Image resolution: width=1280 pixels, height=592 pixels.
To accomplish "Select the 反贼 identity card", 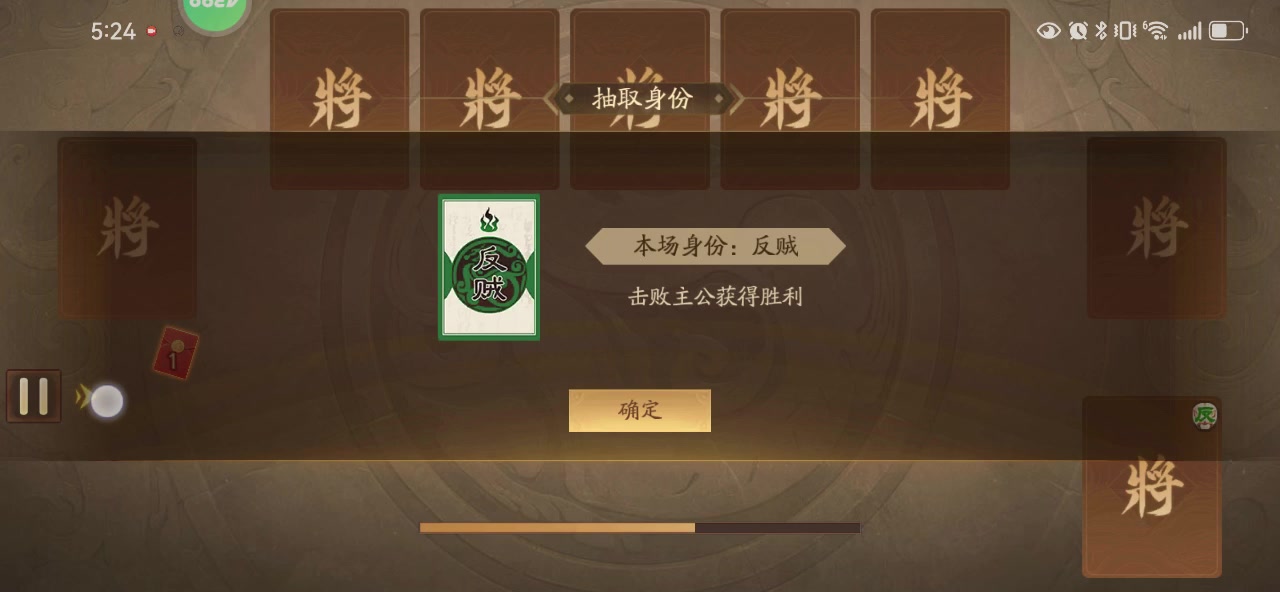I will click(489, 267).
